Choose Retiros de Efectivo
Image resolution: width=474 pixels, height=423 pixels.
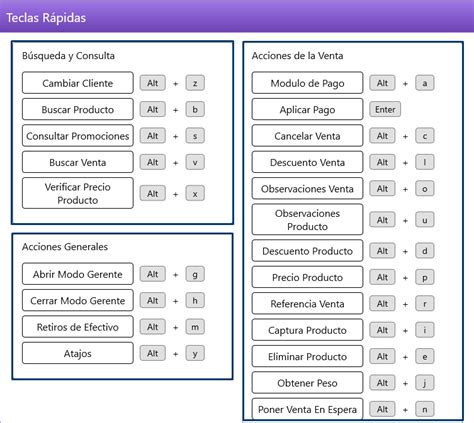coord(78,327)
